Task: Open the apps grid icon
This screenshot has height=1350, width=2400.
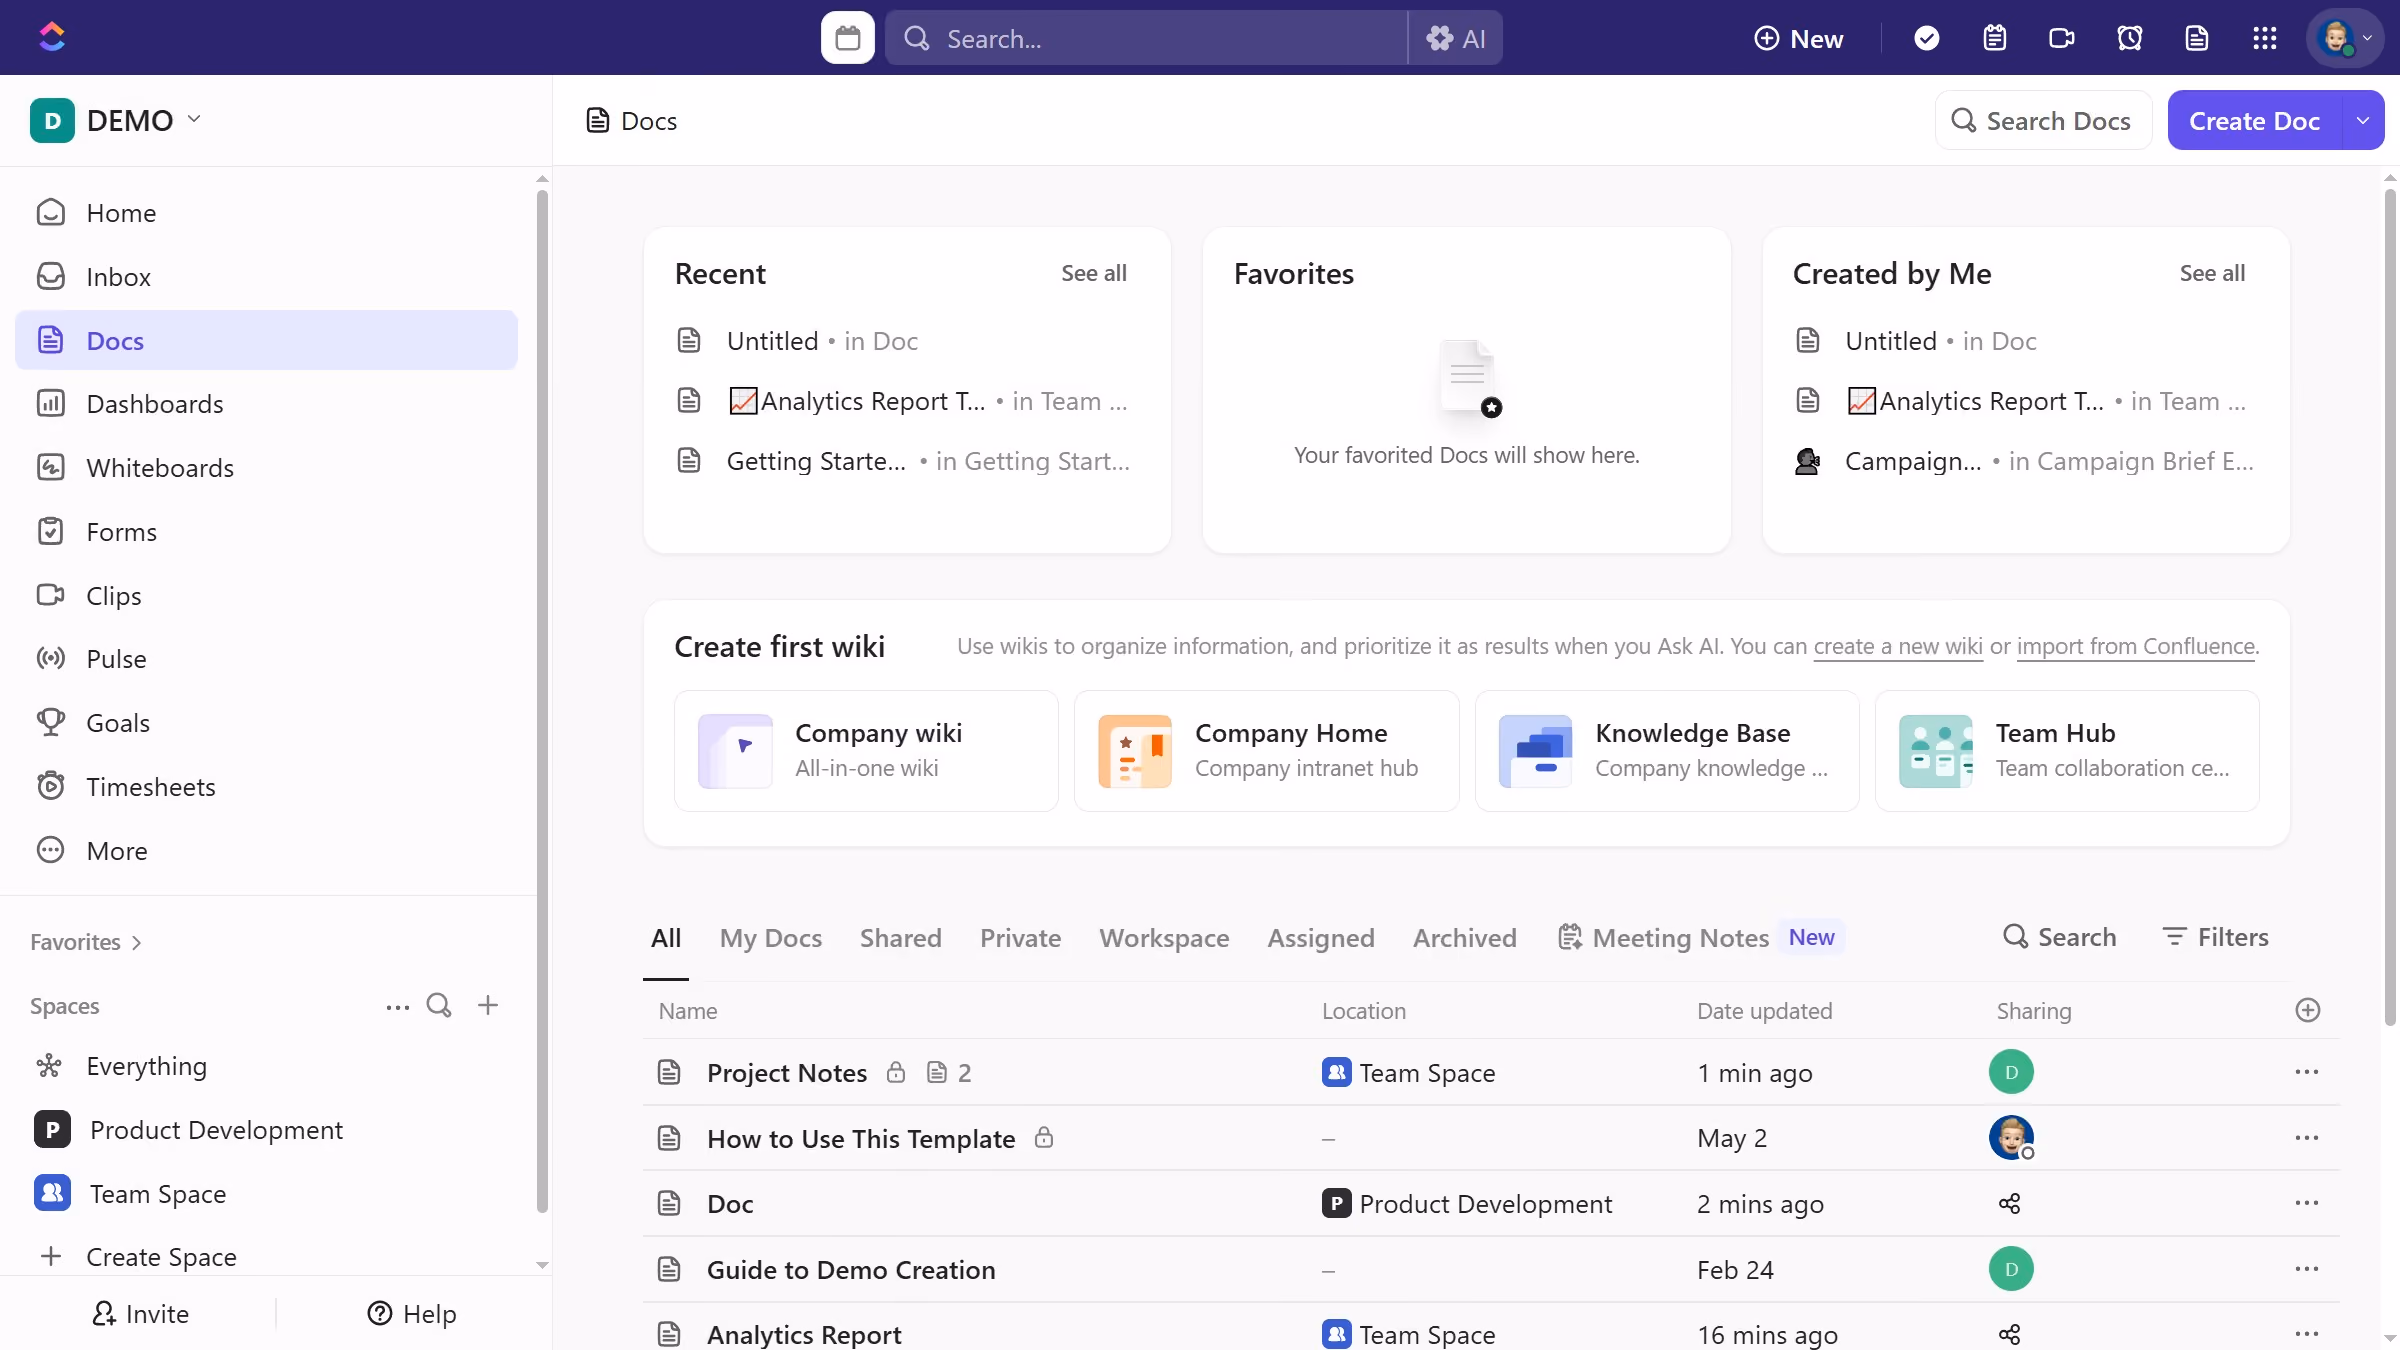Action: (2265, 38)
